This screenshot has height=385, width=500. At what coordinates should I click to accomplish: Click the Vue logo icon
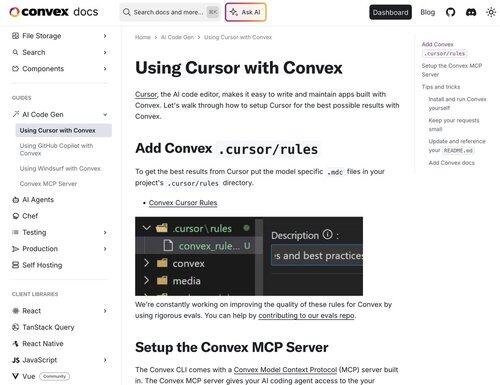15,376
